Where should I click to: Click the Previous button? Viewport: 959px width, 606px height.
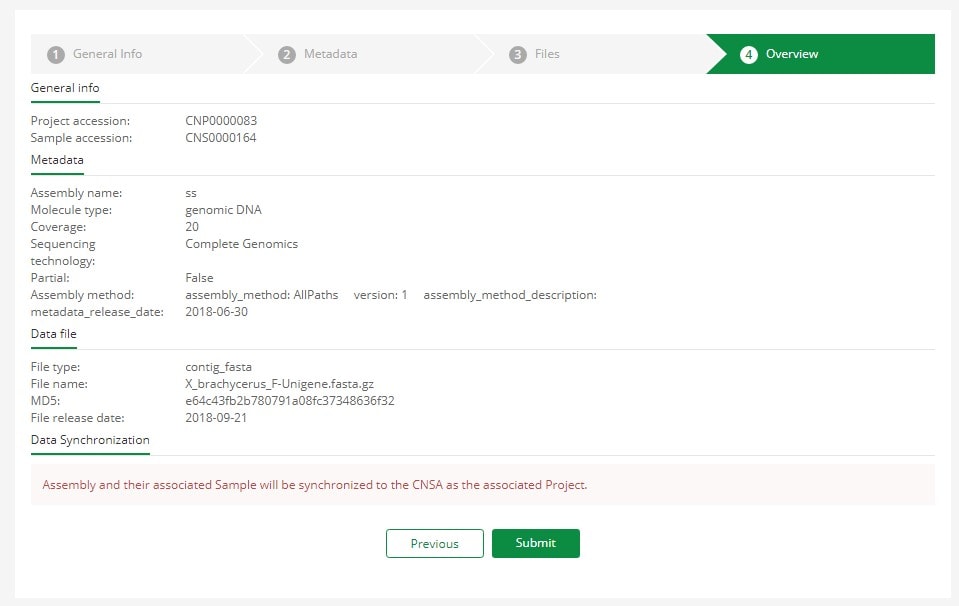coord(435,543)
